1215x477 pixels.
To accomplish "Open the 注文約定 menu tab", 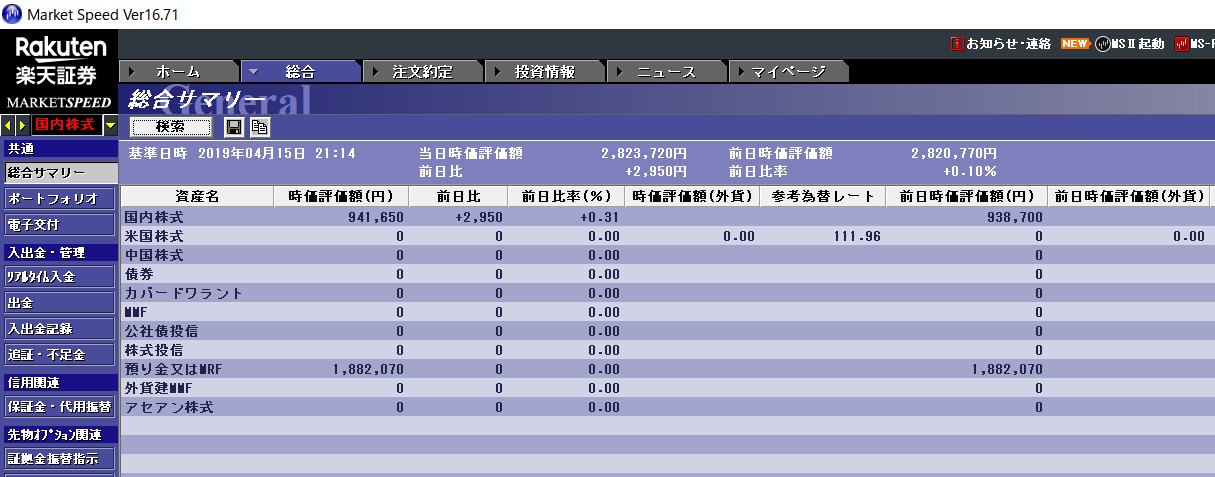I will click(422, 72).
